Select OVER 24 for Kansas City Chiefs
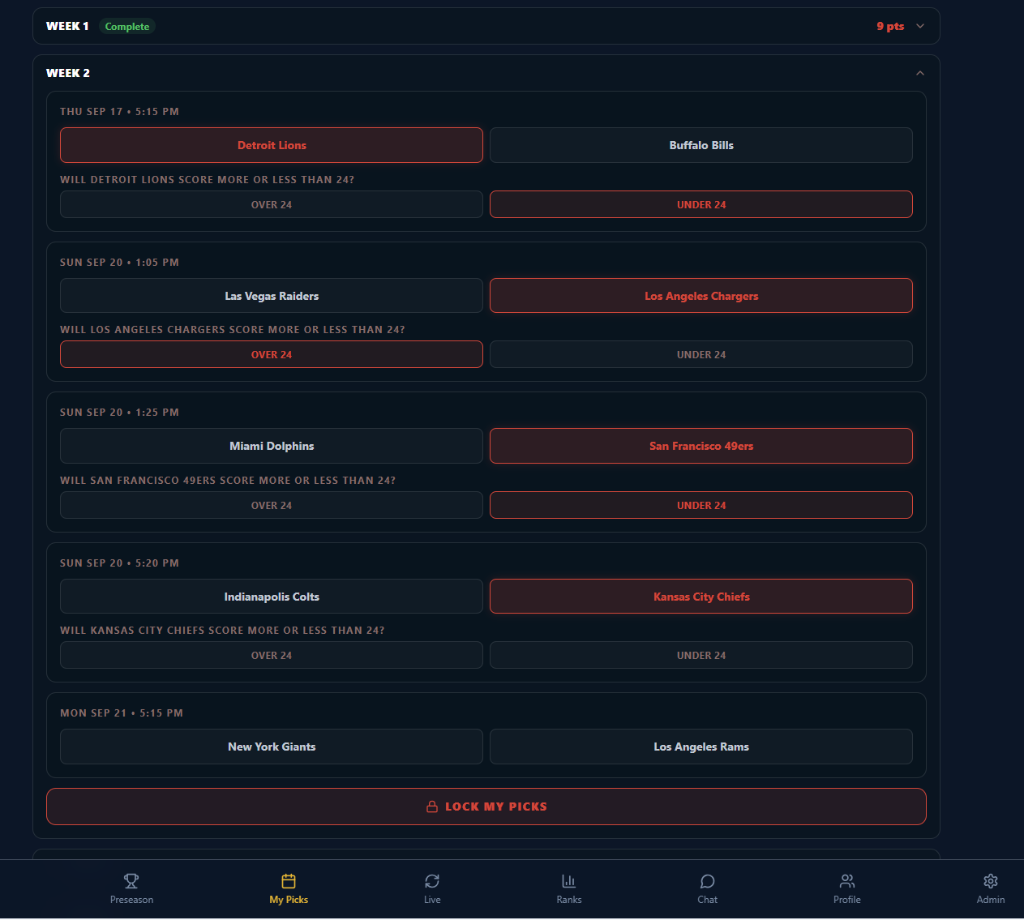 [271, 655]
